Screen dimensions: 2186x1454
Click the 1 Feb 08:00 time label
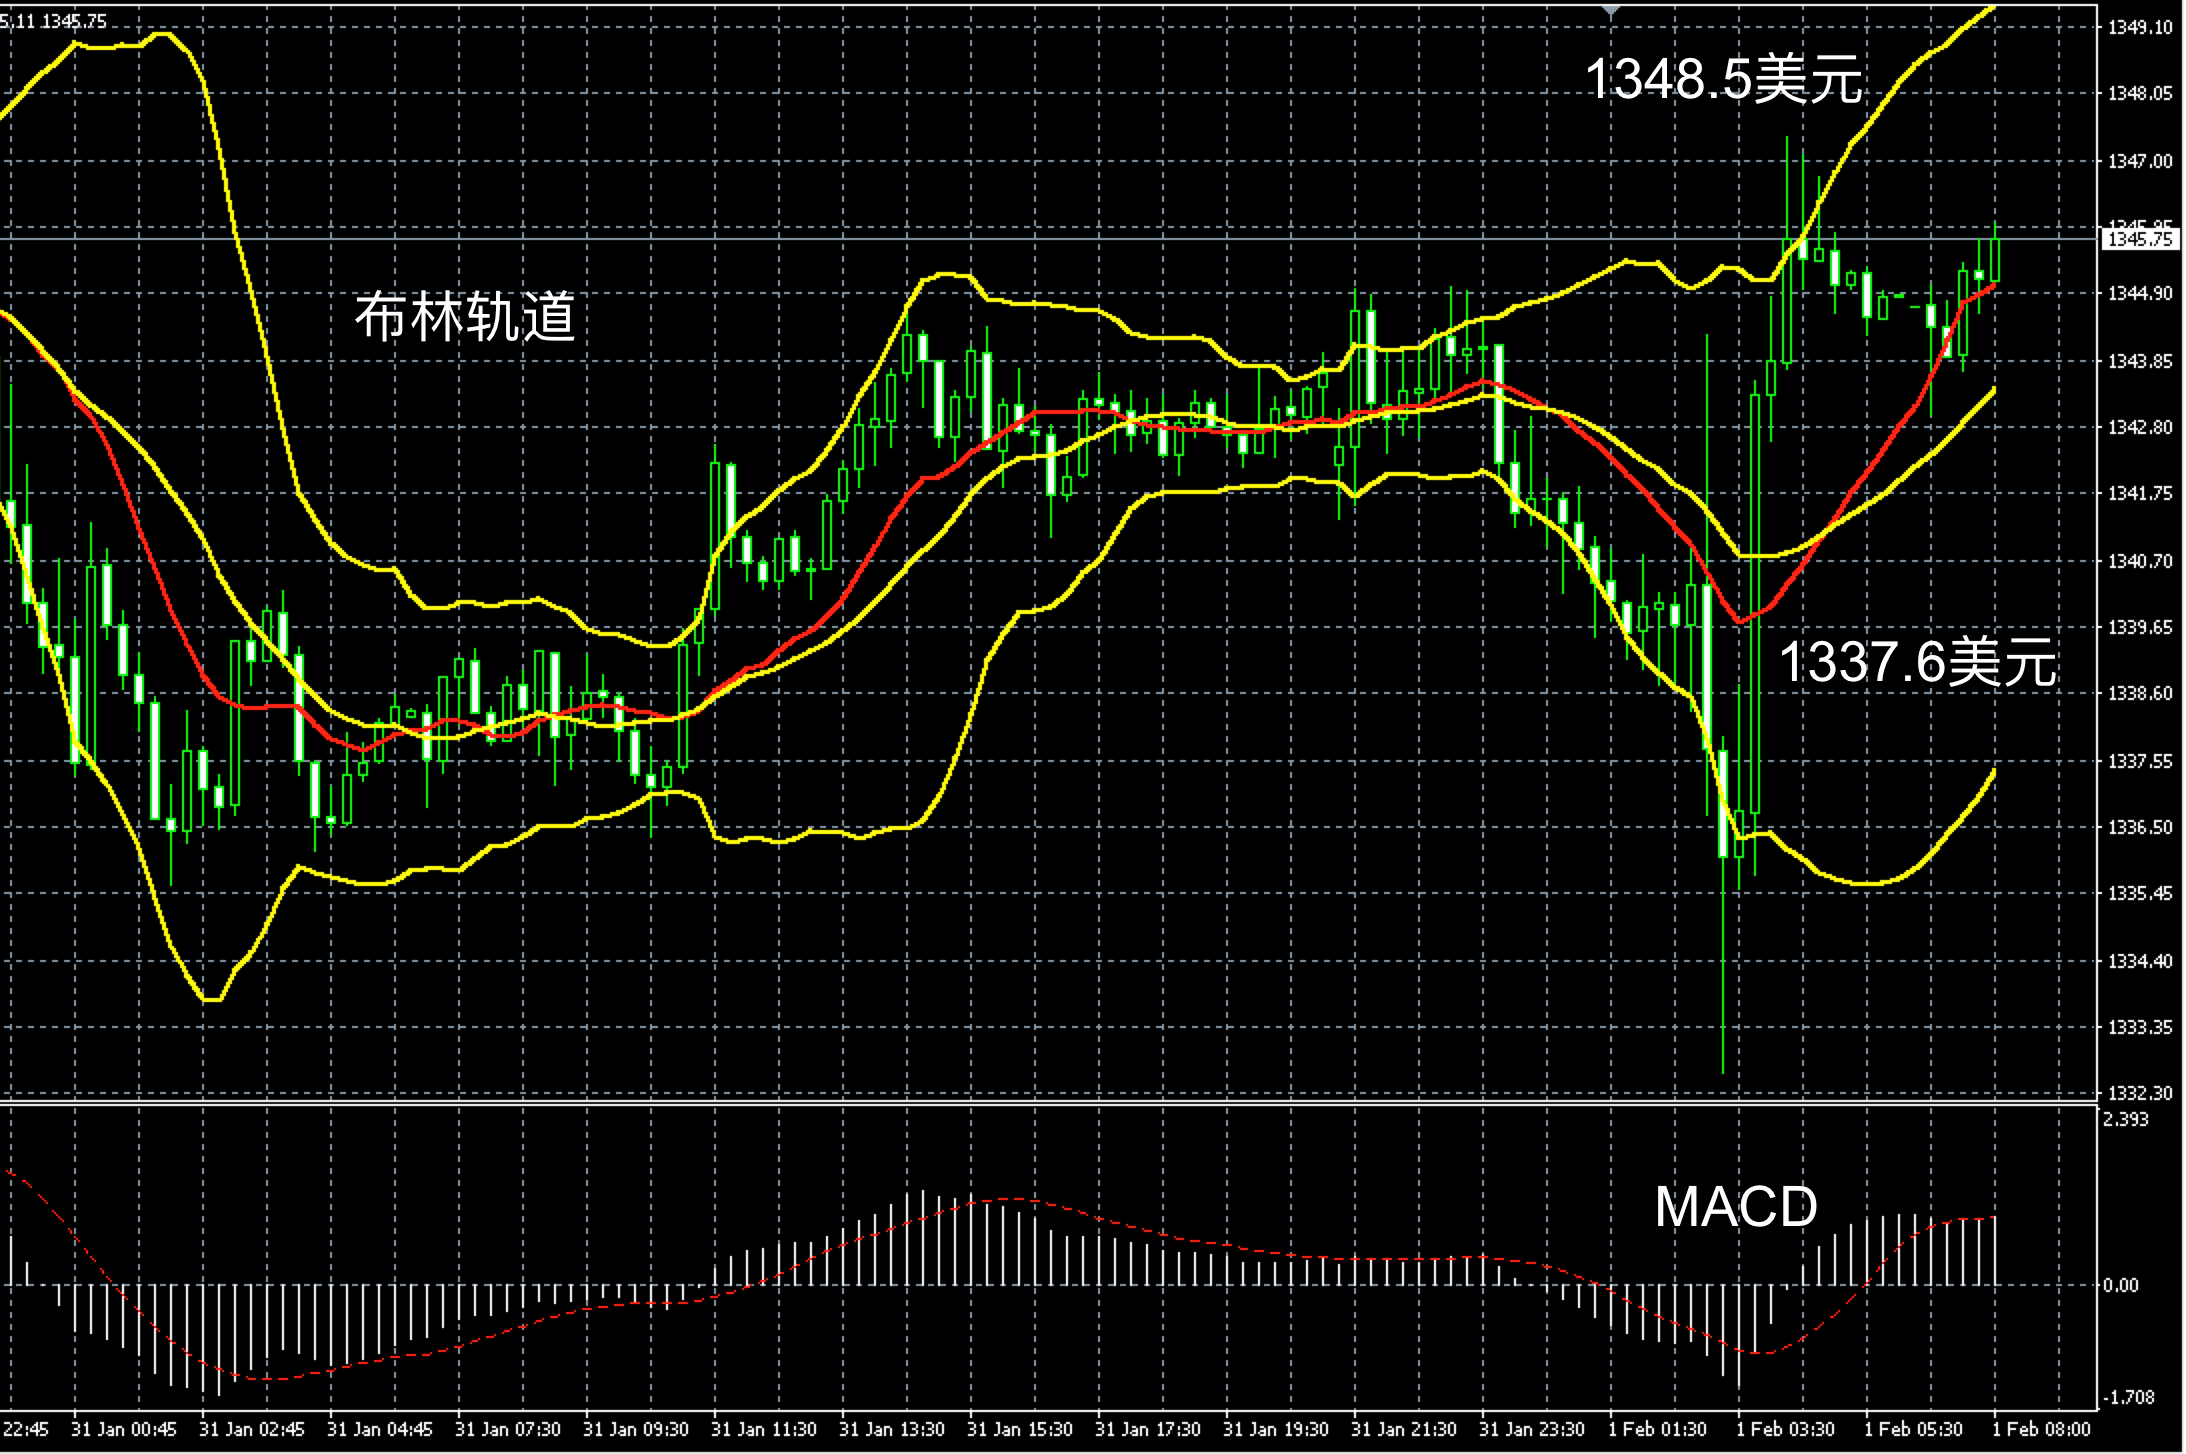2040,1429
